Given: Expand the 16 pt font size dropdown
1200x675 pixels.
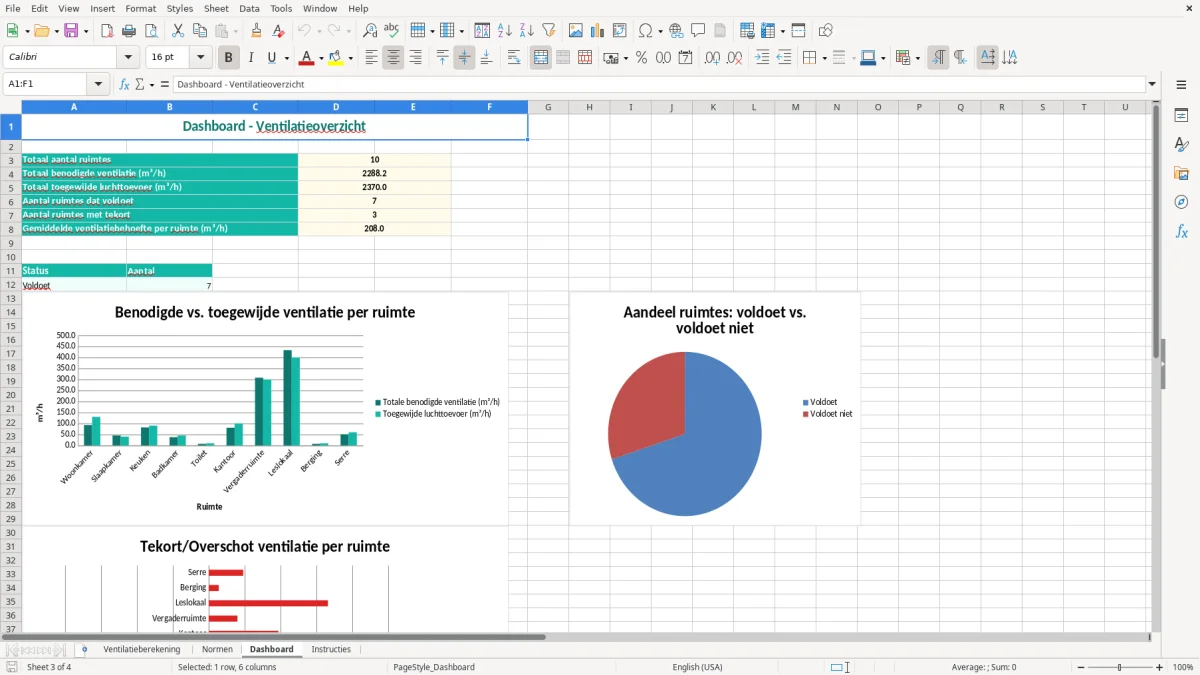Looking at the screenshot, I should click(201, 58).
